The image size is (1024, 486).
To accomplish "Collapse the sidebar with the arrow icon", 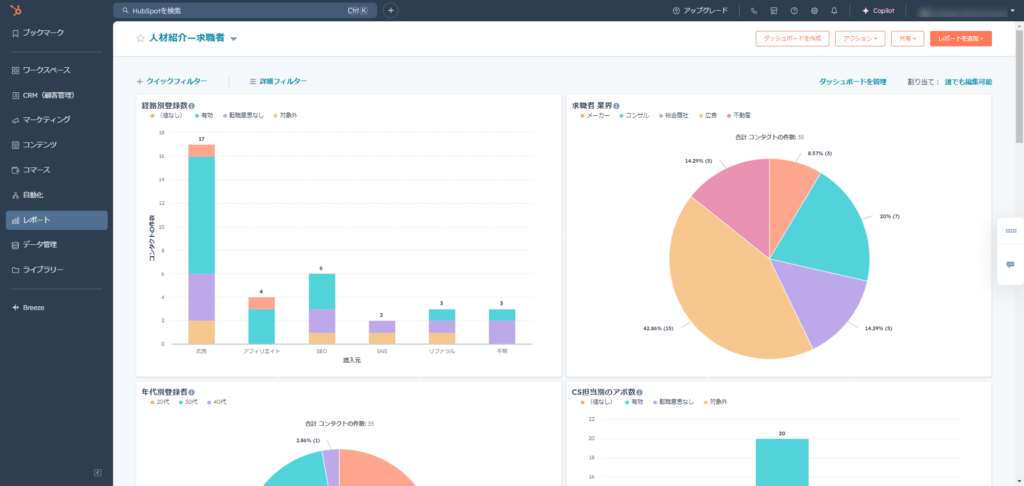I will pyautogui.click(x=98, y=472).
